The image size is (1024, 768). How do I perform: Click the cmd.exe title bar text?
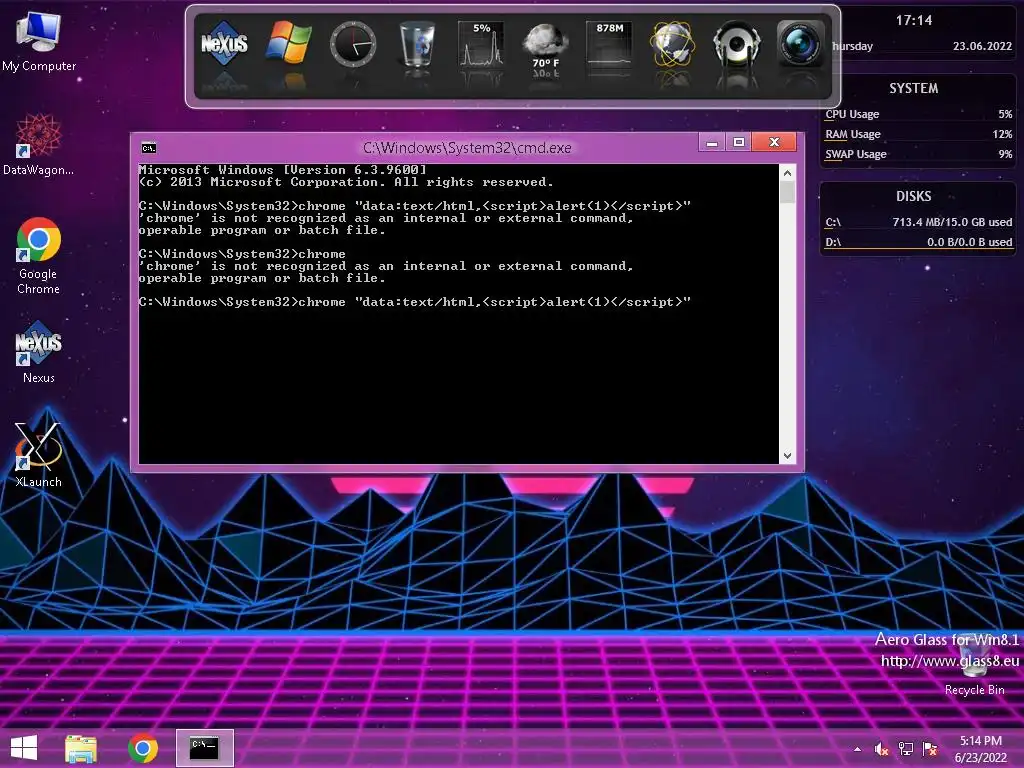[x=467, y=148]
